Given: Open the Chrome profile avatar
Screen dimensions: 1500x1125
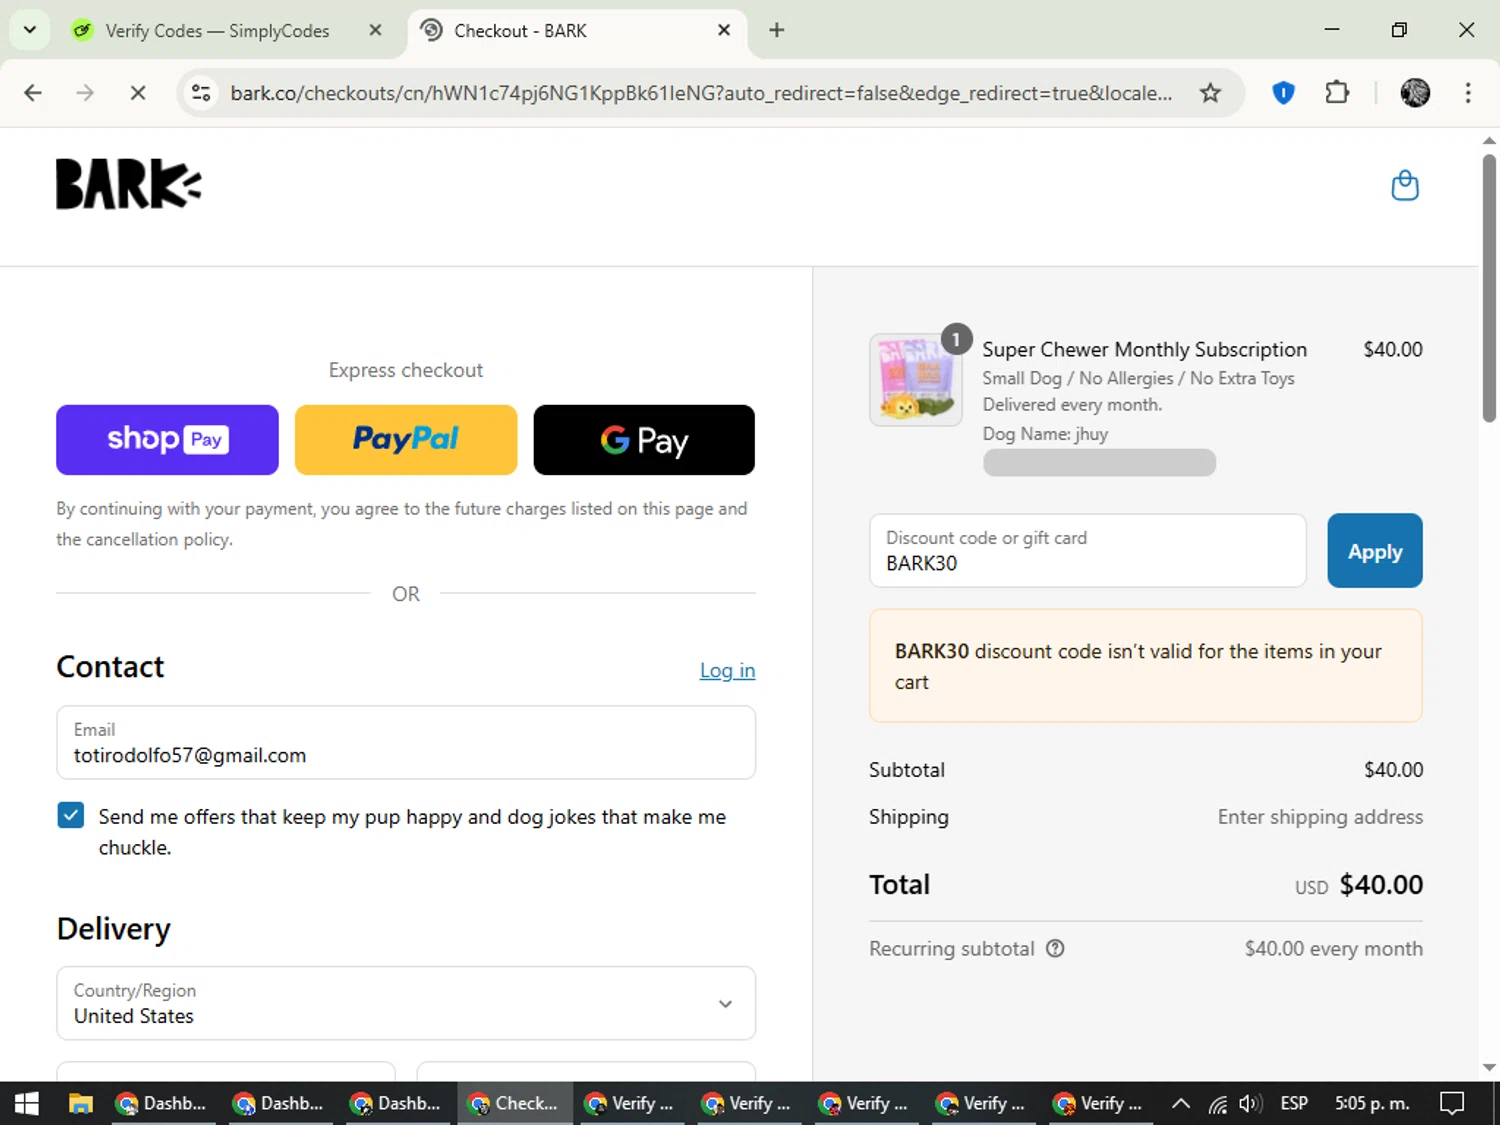Looking at the screenshot, I should 1414,93.
